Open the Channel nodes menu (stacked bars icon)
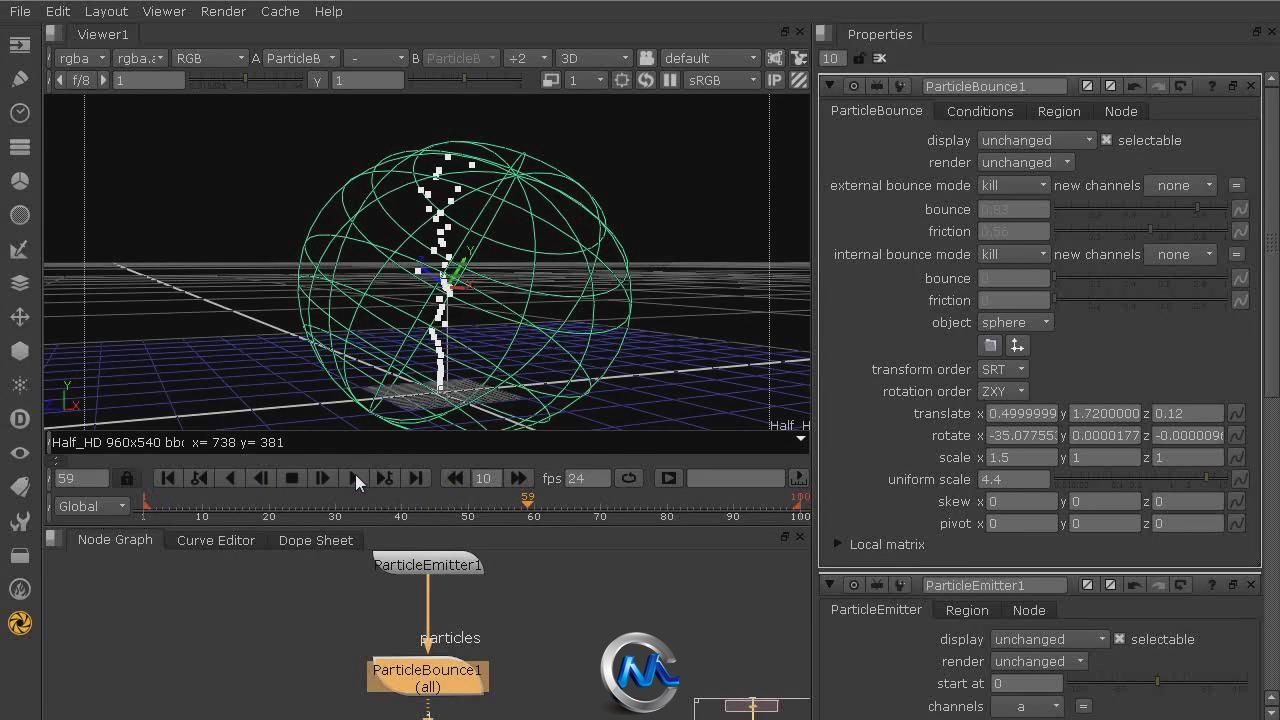Image resolution: width=1280 pixels, height=720 pixels. pyautogui.click(x=20, y=147)
